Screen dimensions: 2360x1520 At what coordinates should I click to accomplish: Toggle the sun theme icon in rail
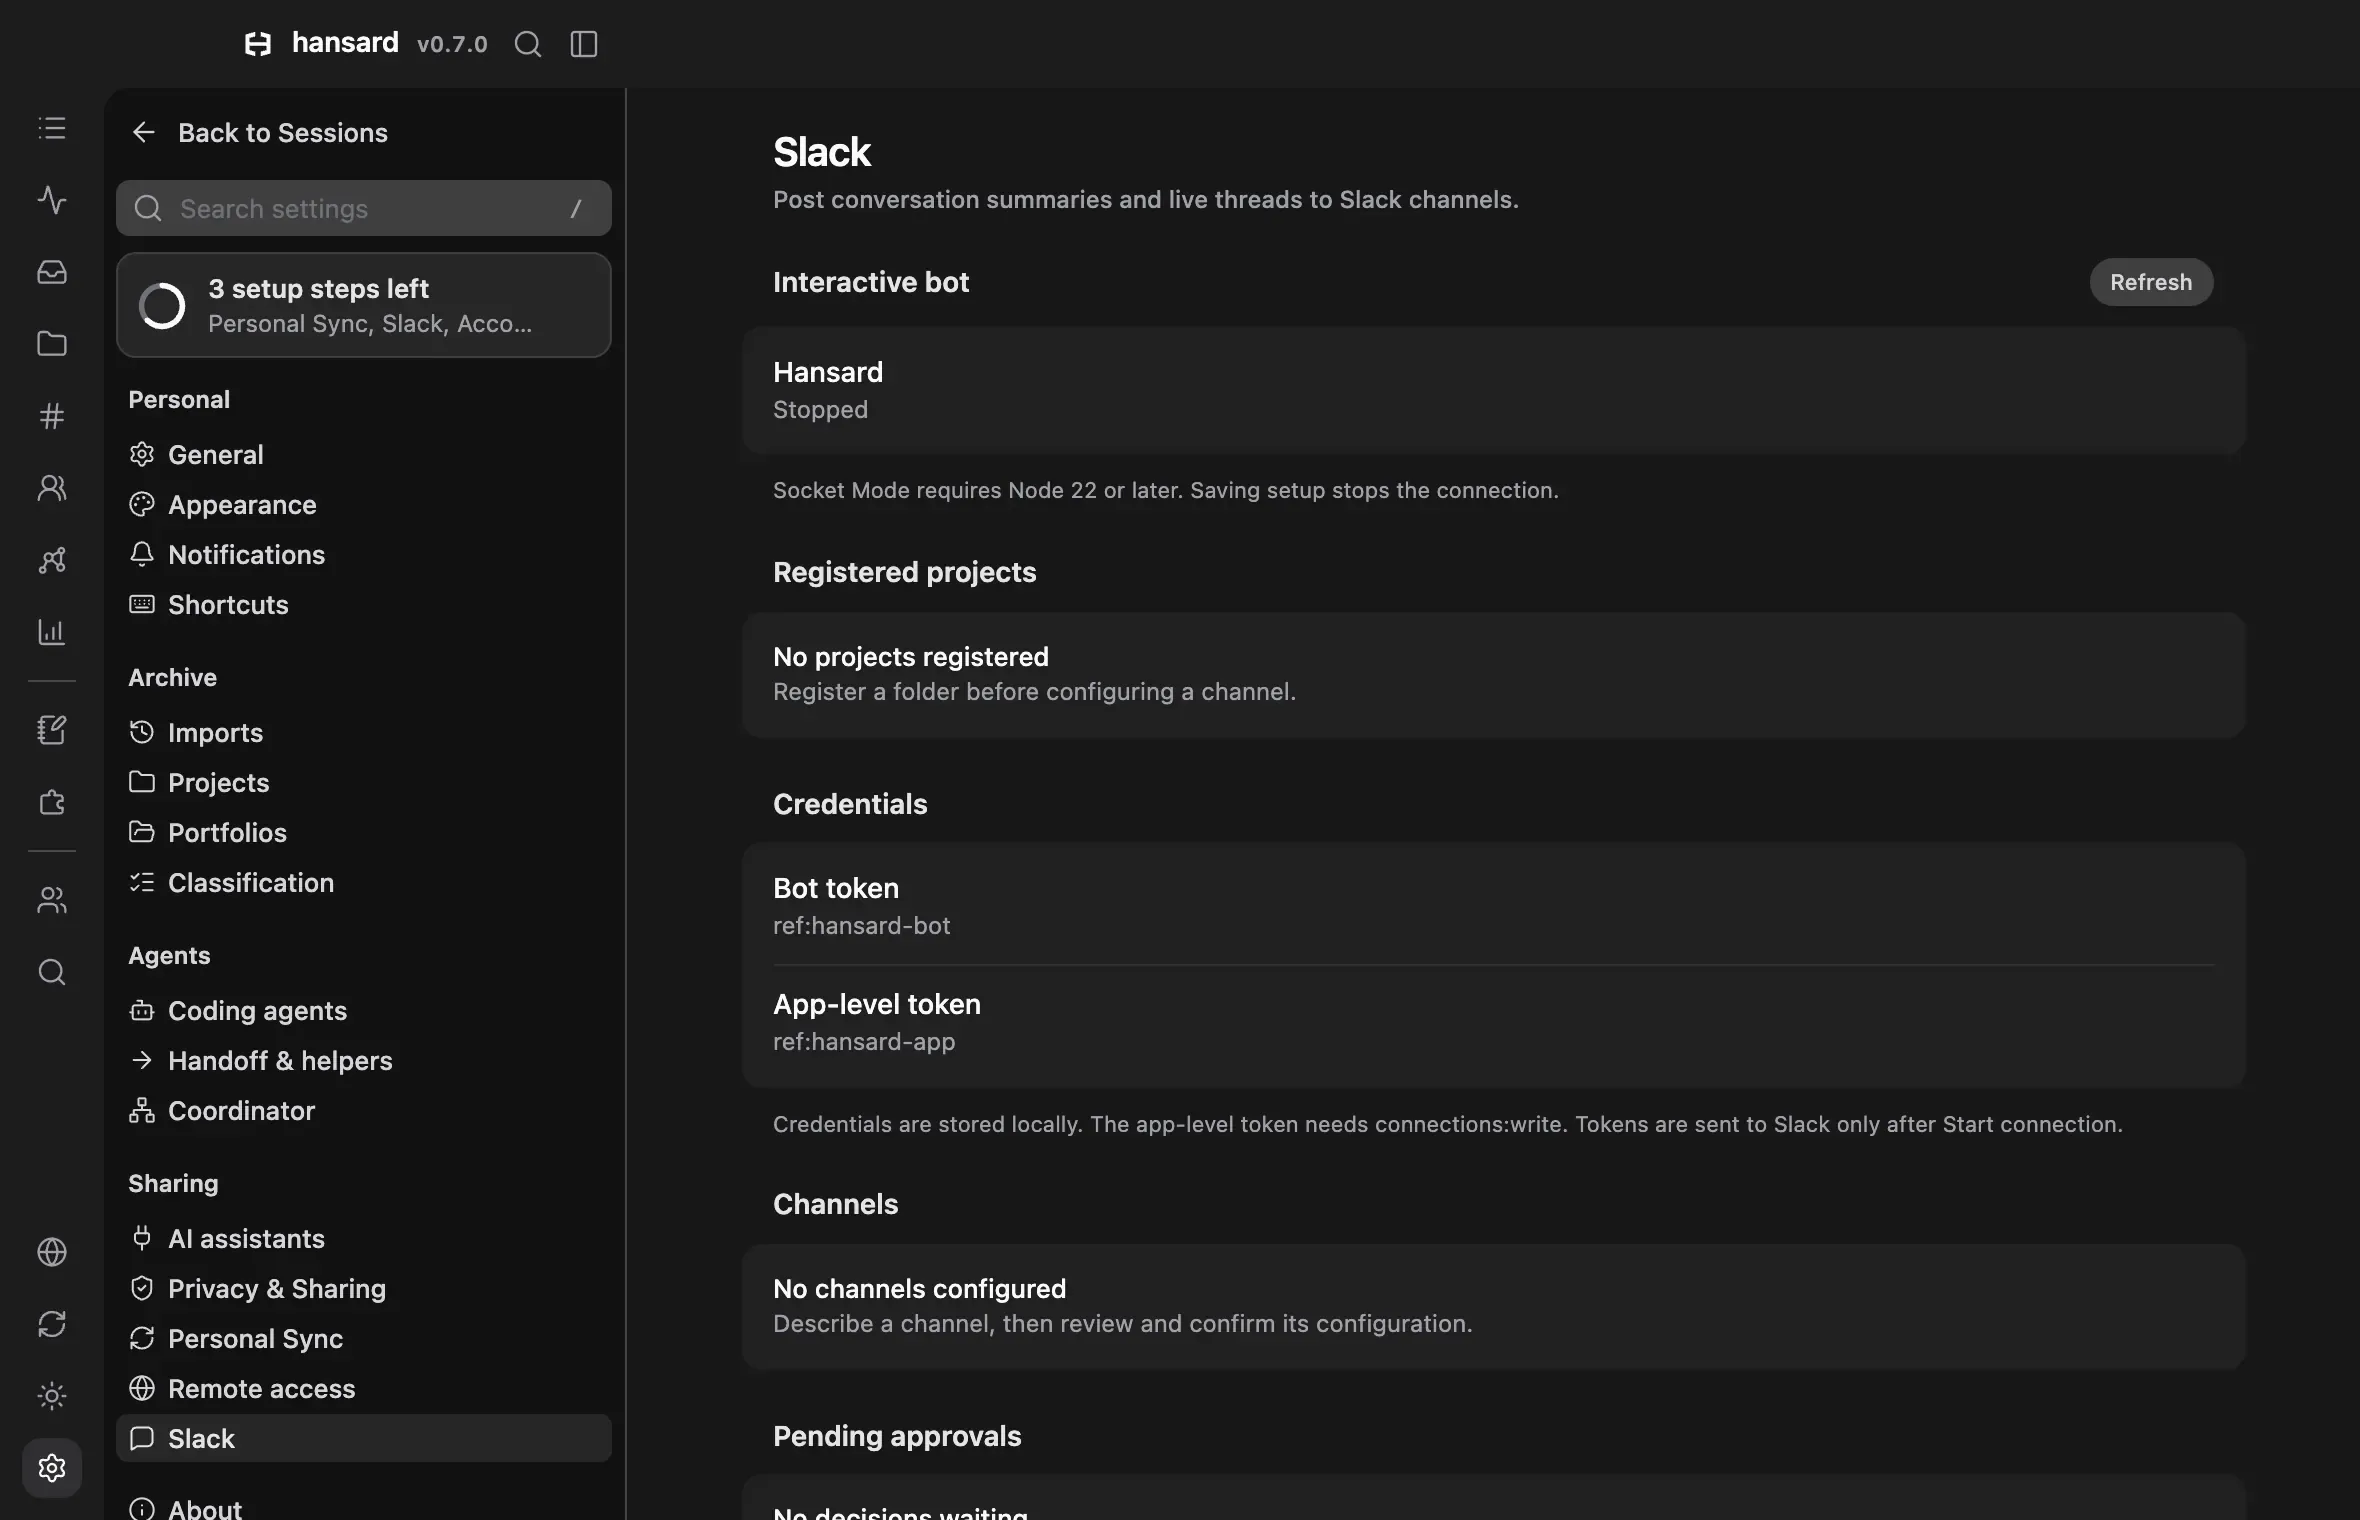click(x=52, y=1396)
